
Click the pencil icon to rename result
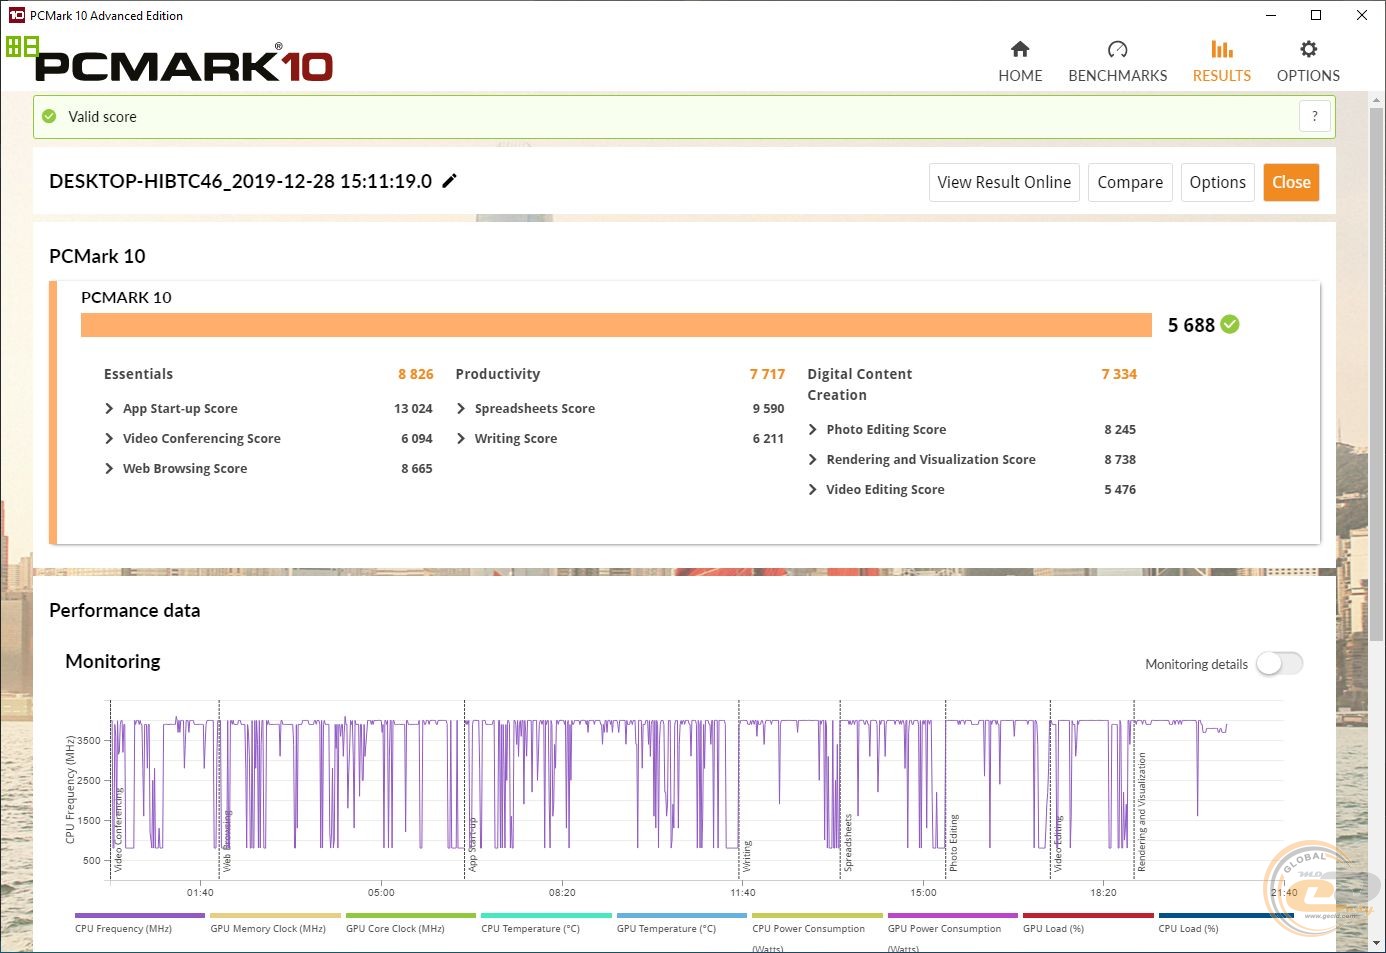(450, 181)
